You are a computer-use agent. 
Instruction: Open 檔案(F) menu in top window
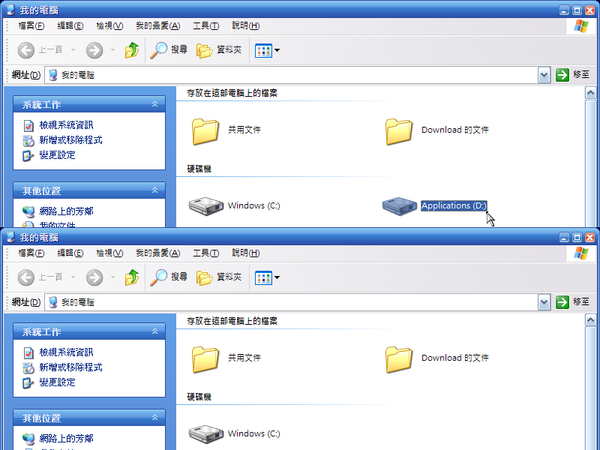[x=31, y=26]
